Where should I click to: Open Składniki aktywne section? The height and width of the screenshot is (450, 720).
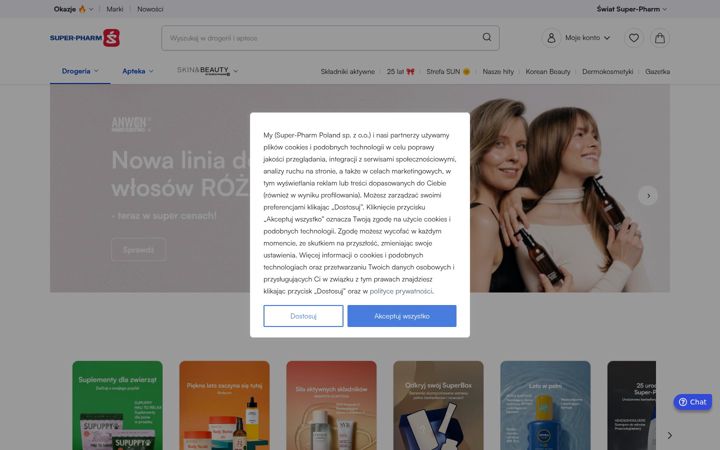coord(348,72)
